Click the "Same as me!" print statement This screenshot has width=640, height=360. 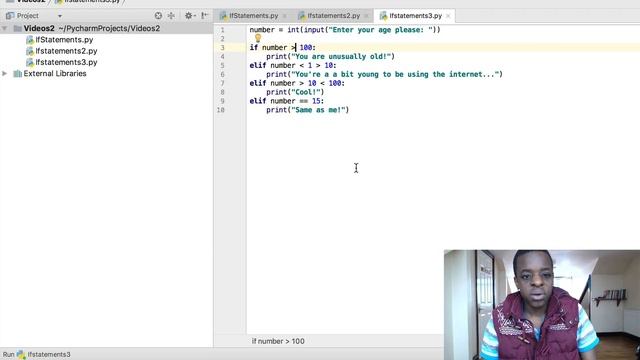308,110
